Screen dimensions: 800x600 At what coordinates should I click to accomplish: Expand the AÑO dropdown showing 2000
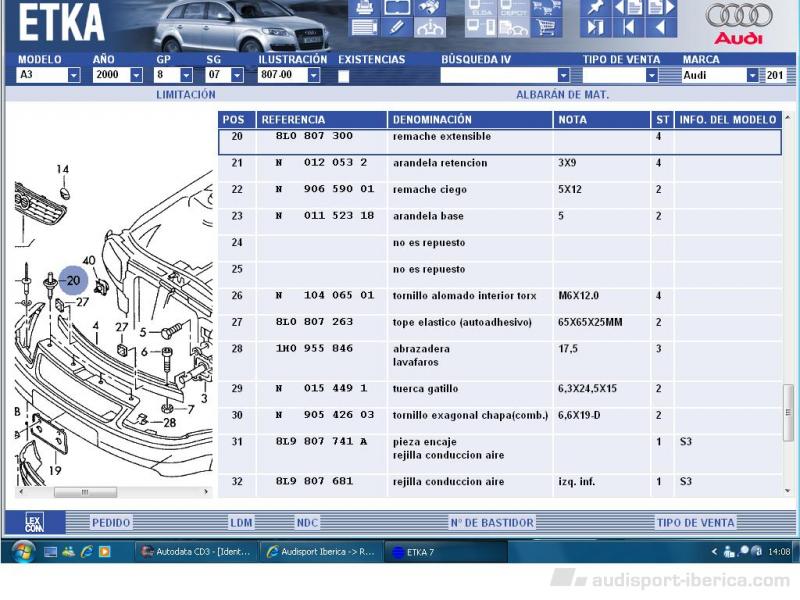[136, 75]
